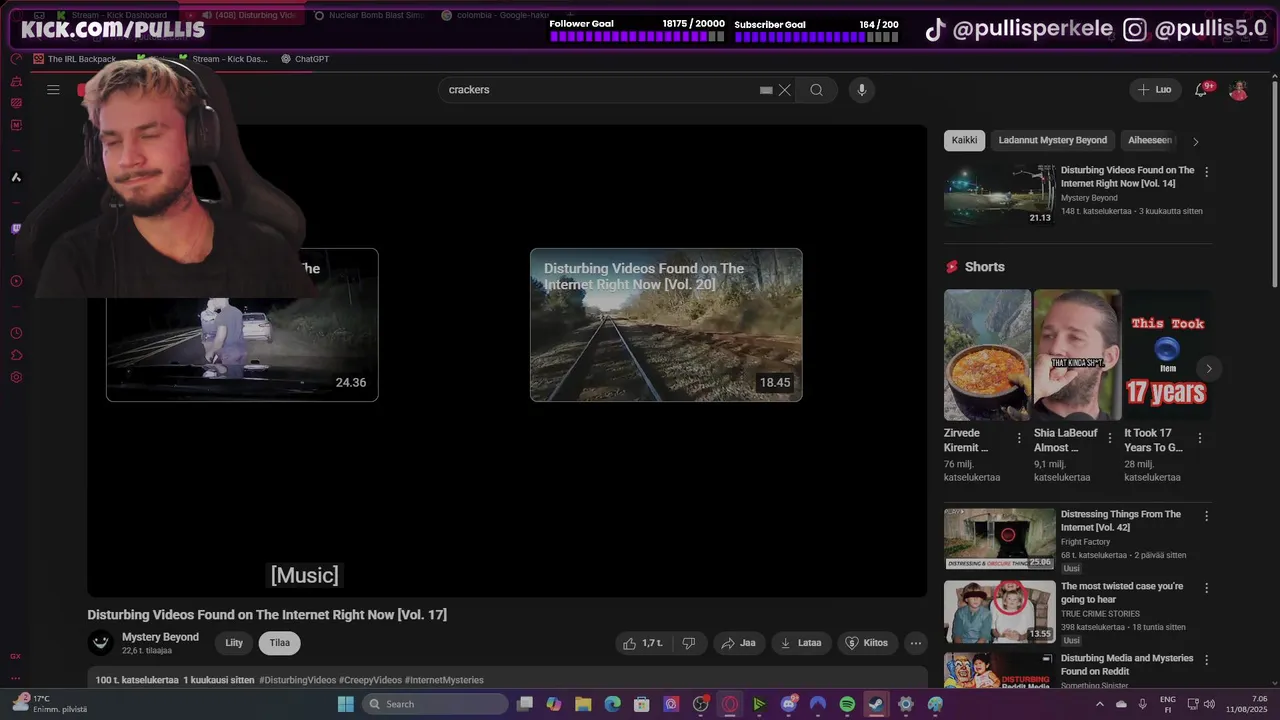Image resolution: width=1280 pixels, height=720 pixels.
Task: Open Microsoft Edge from taskbar
Action: point(613,704)
